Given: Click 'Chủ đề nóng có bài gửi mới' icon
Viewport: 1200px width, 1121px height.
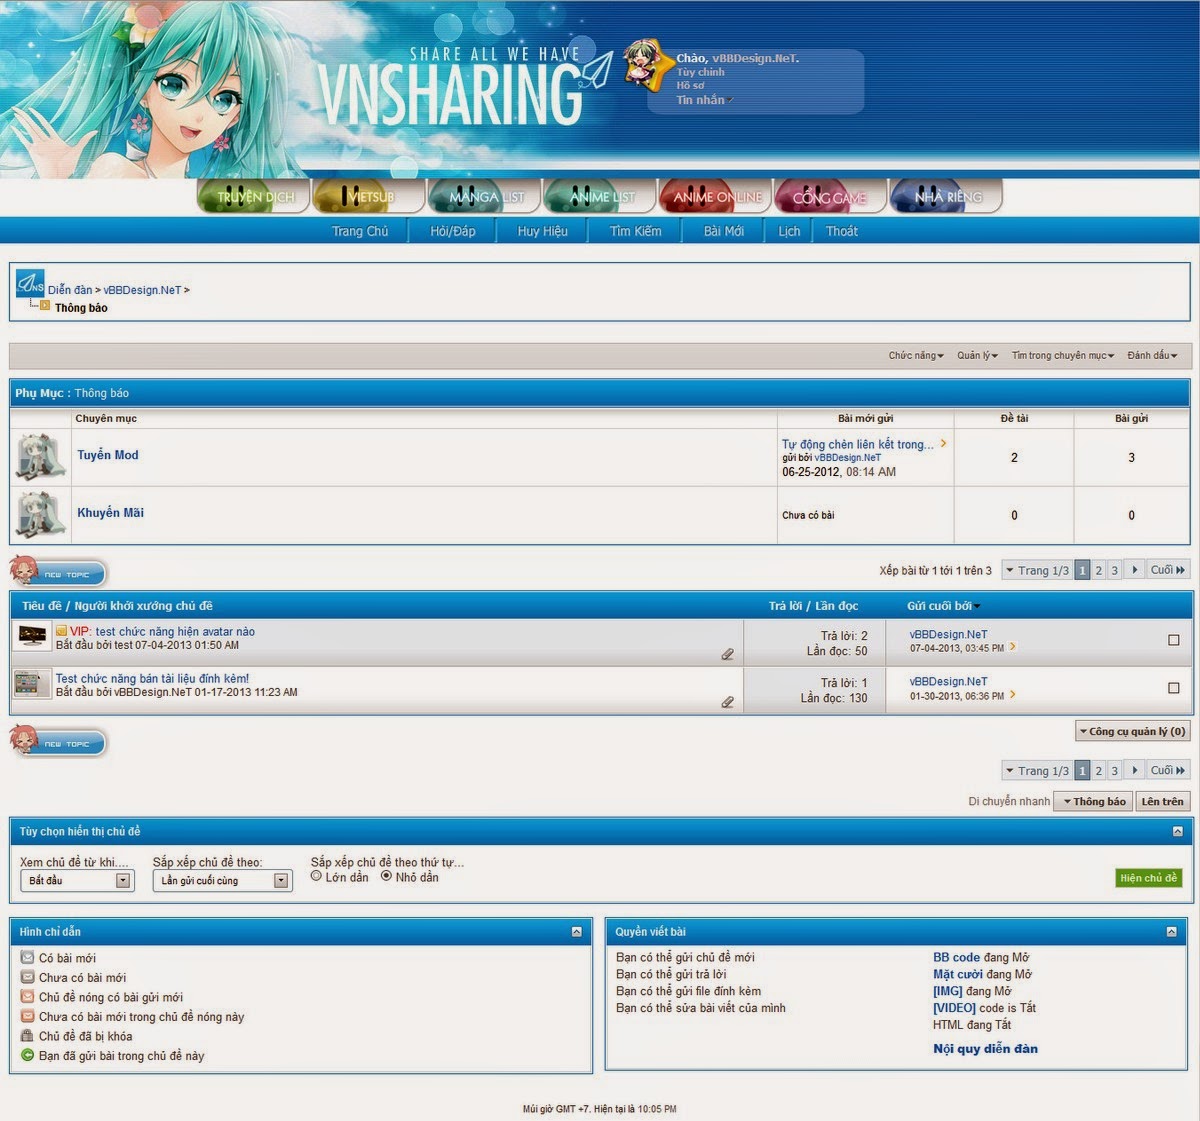Looking at the screenshot, I should tap(27, 997).
